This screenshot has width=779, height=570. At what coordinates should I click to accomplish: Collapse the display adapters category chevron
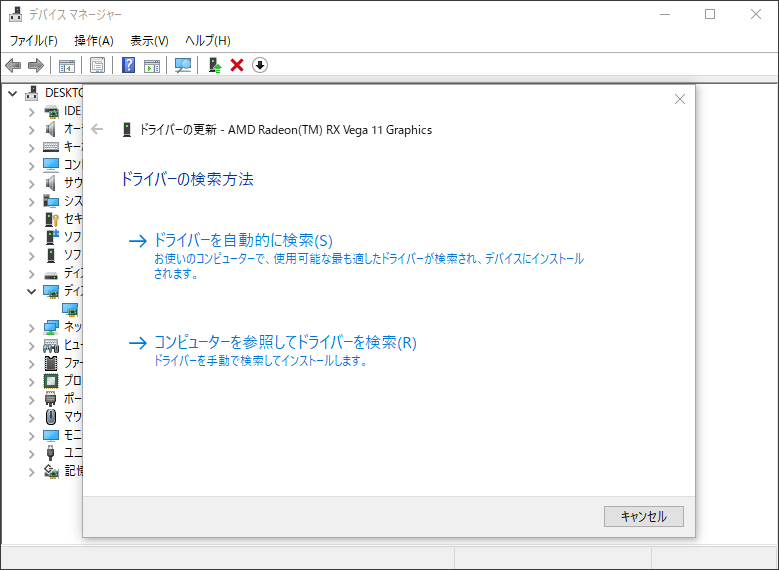pos(31,291)
